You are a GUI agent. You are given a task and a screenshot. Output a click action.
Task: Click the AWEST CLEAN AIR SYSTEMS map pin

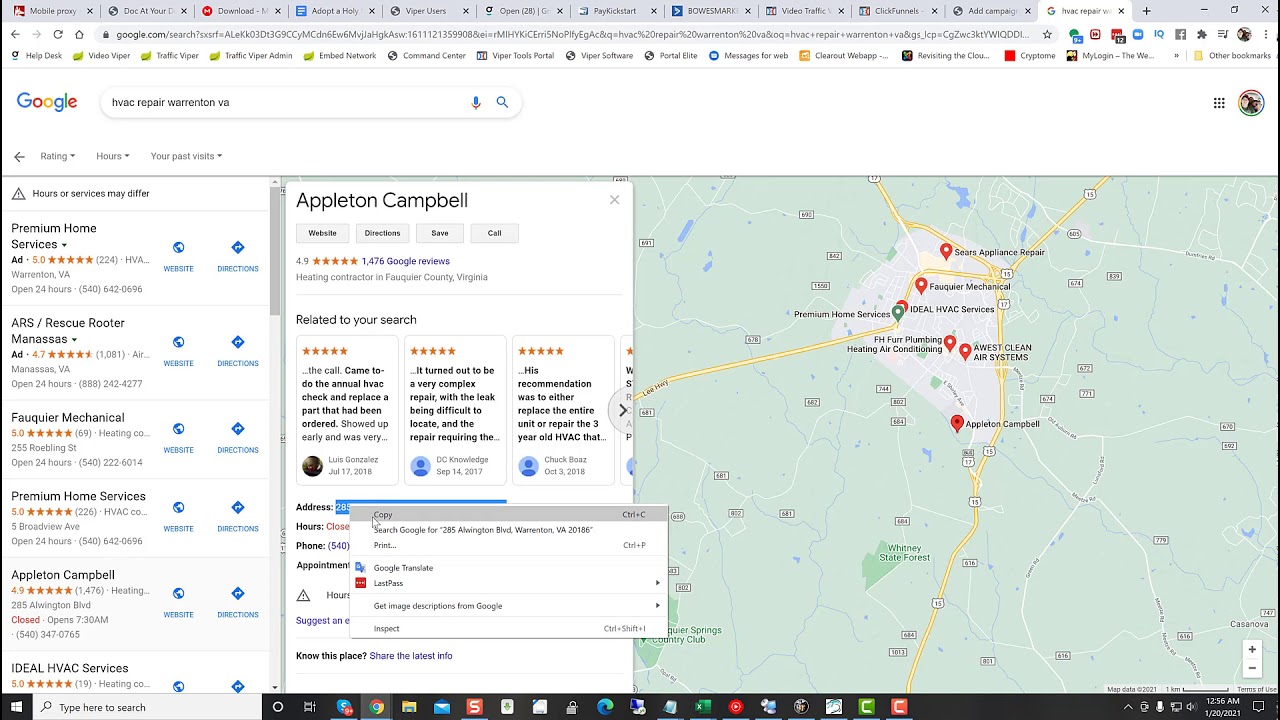965,352
